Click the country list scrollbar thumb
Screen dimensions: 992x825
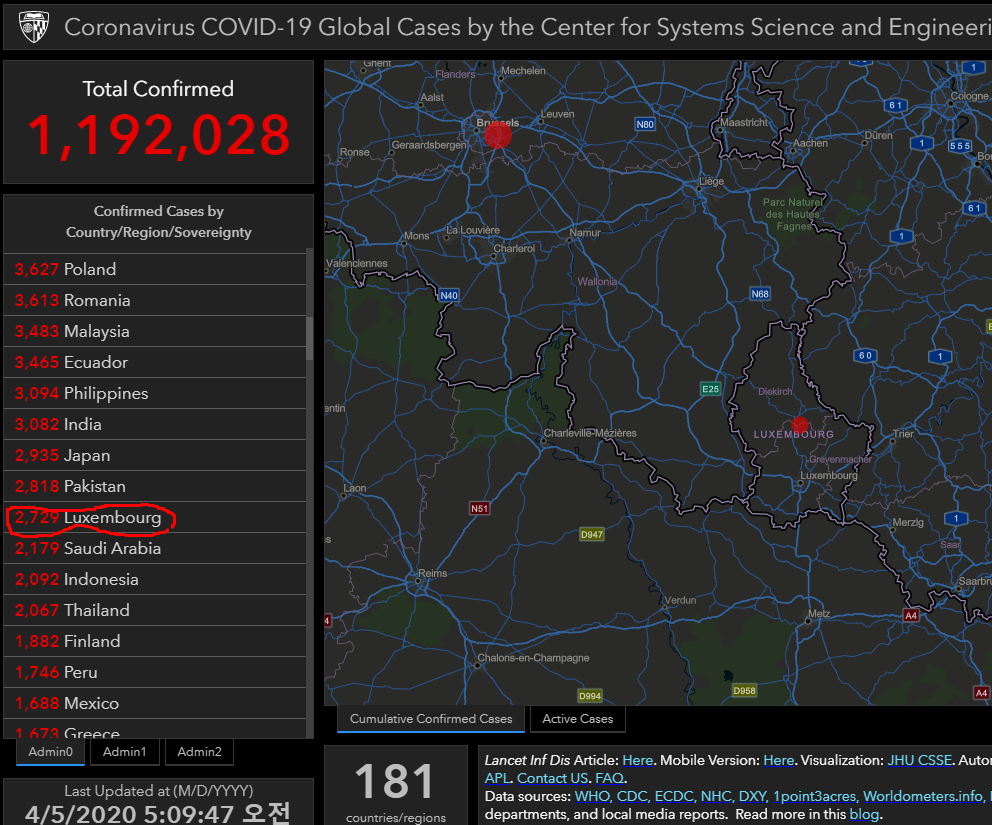coord(309,338)
